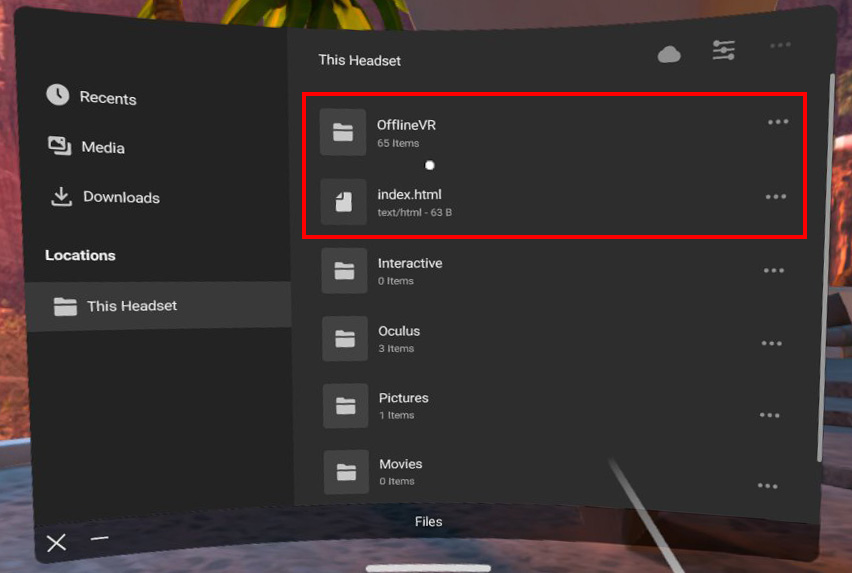
Task: Select the Oculus folder name
Action: [x=399, y=331]
